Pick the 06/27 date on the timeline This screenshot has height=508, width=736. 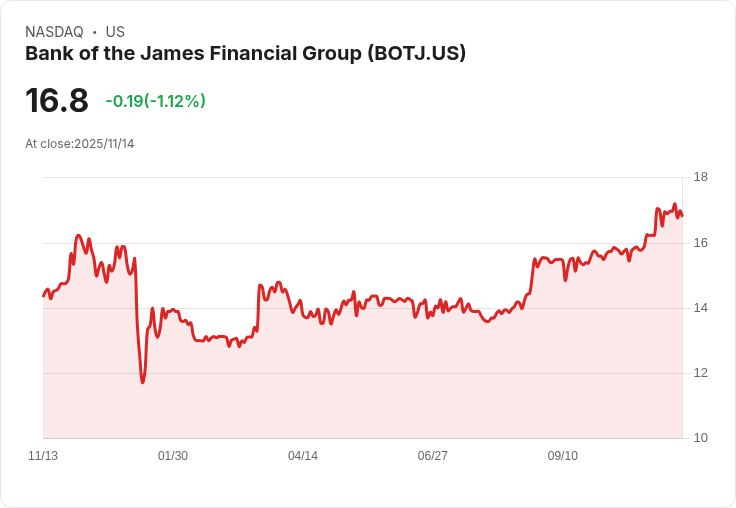(433, 456)
